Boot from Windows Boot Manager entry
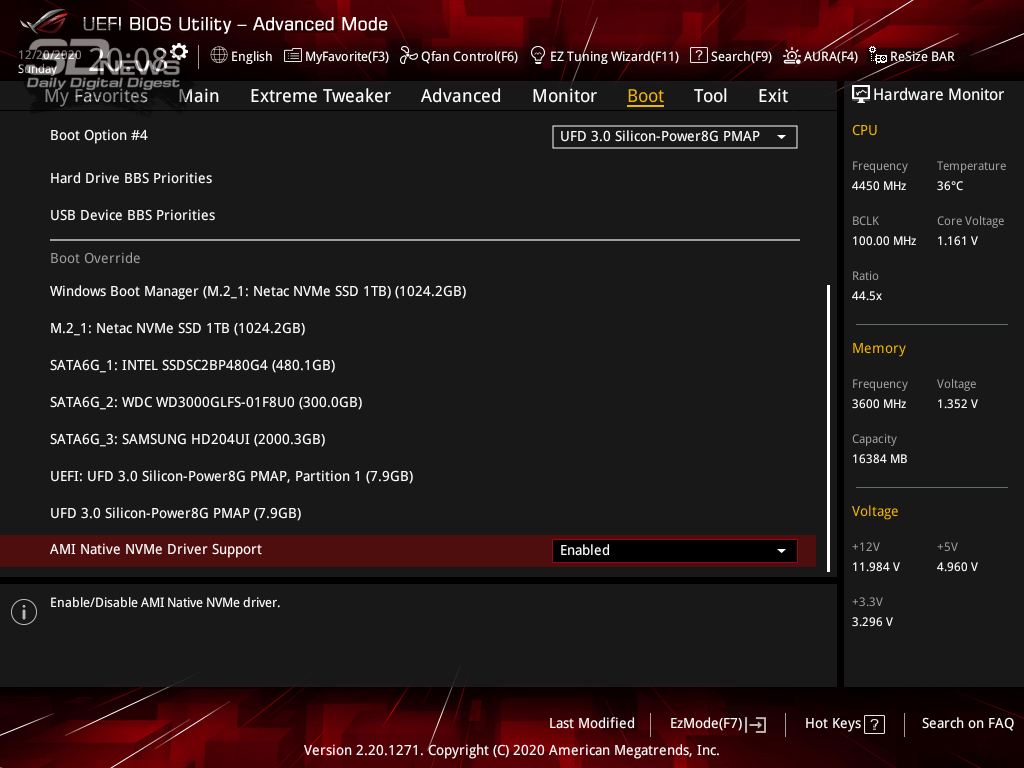Image resolution: width=1024 pixels, height=768 pixels. click(x=258, y=291)
